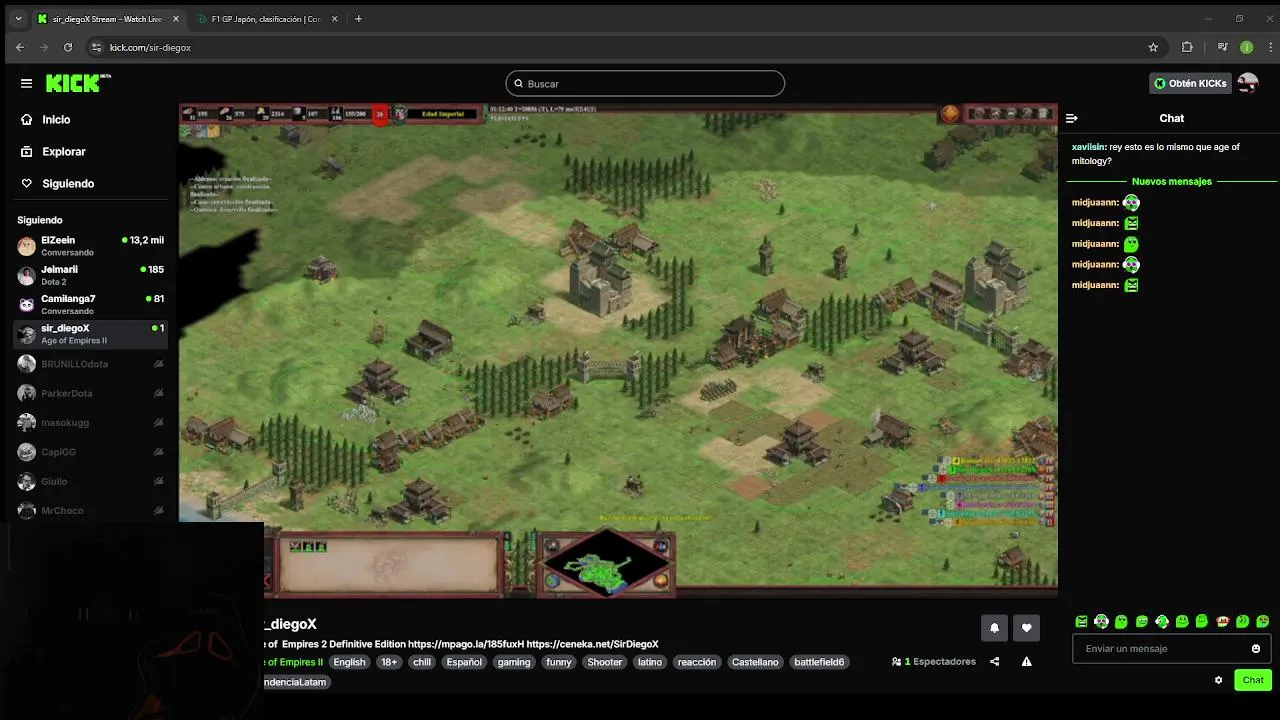Viewport: 1280px width, 720px height.
Task: Send message with green Chat button
Action: point(1253,680)
